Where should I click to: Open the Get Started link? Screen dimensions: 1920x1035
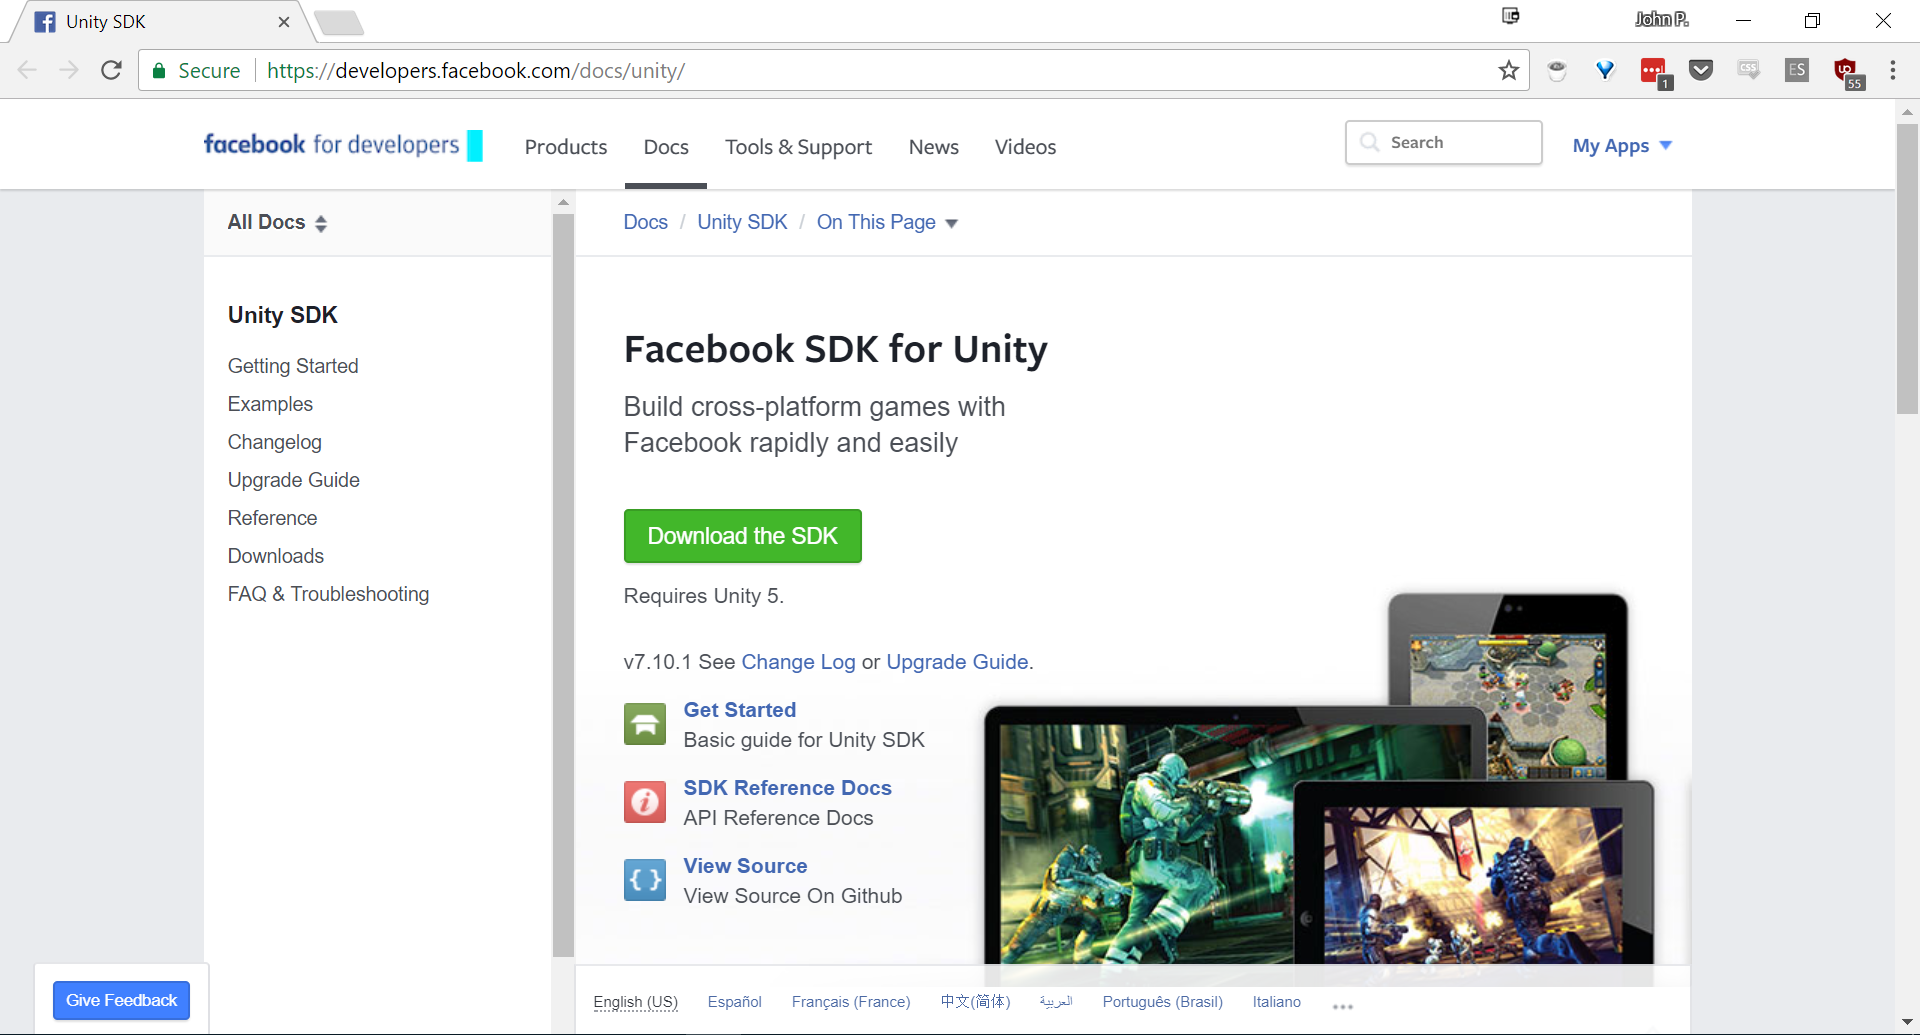(x=740, y=710)
